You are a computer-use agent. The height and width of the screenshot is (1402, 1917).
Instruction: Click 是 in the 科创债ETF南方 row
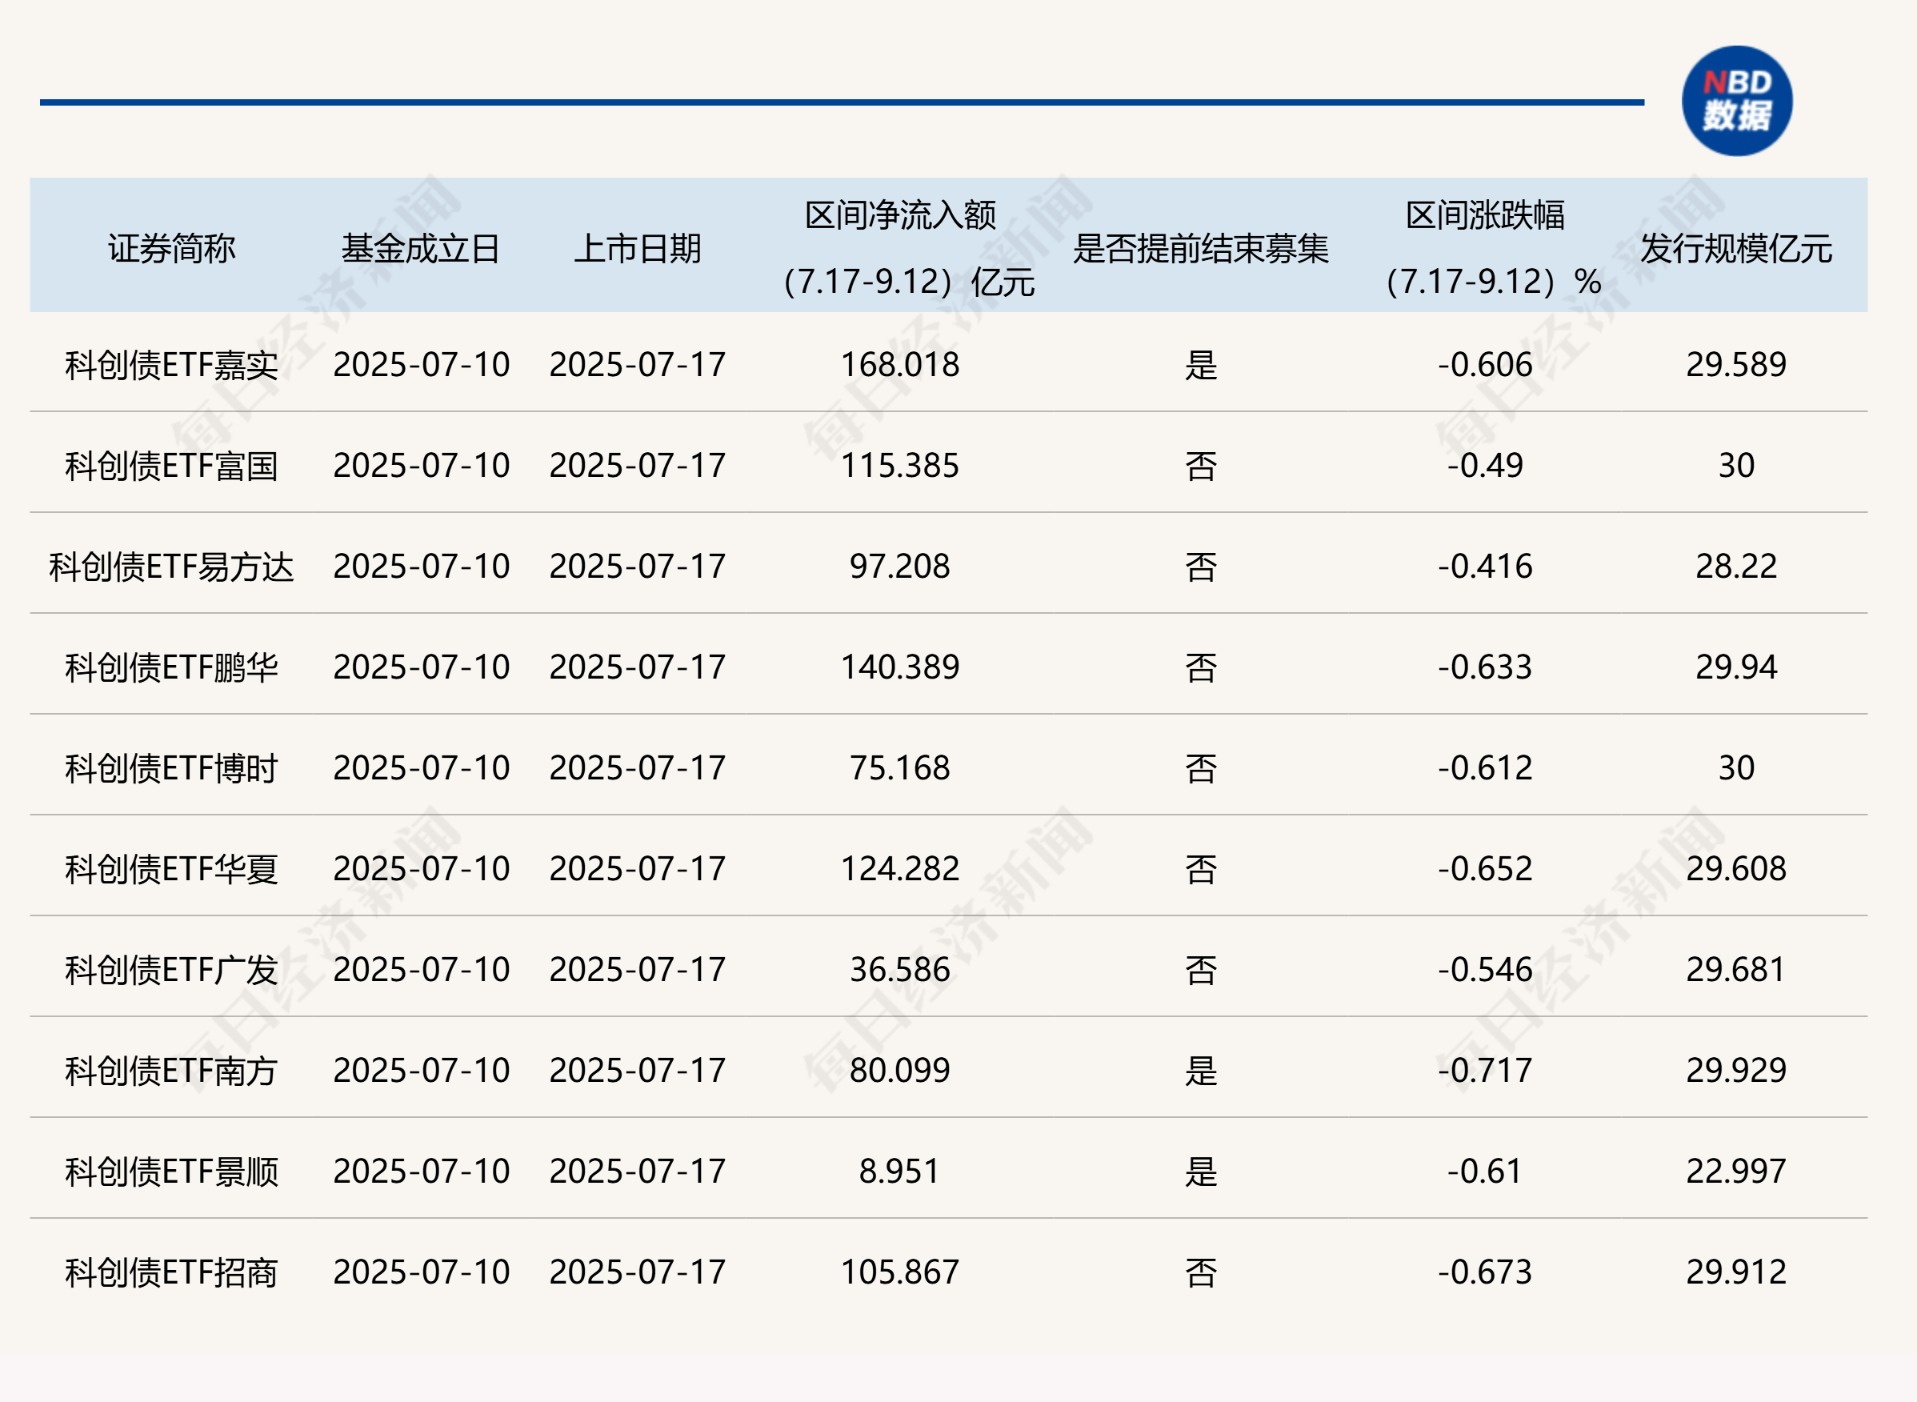[1200, 1071]
